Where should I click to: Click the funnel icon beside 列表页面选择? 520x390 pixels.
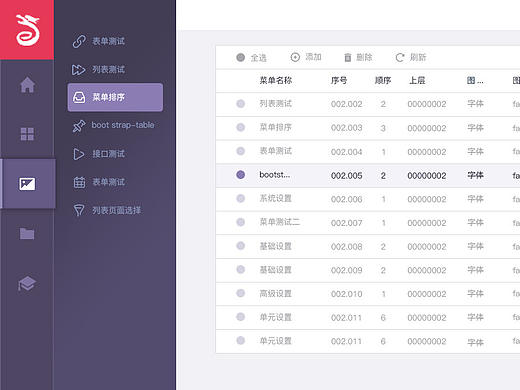click(x=79, y=210)
